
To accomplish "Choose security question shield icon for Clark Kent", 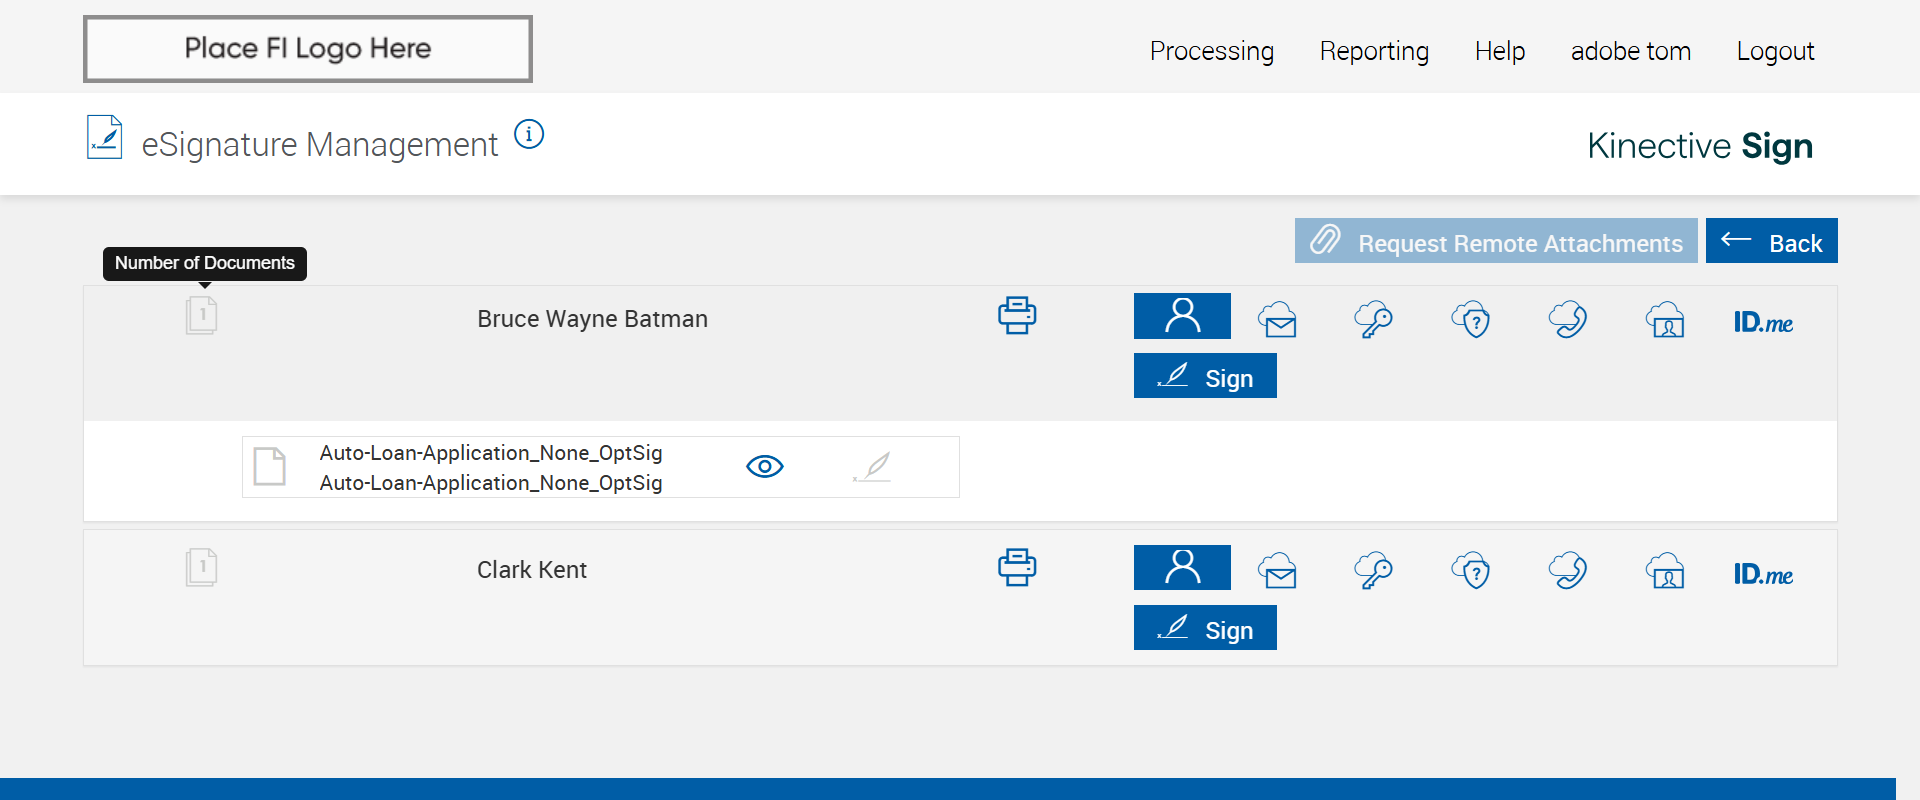I will 1471,572.
